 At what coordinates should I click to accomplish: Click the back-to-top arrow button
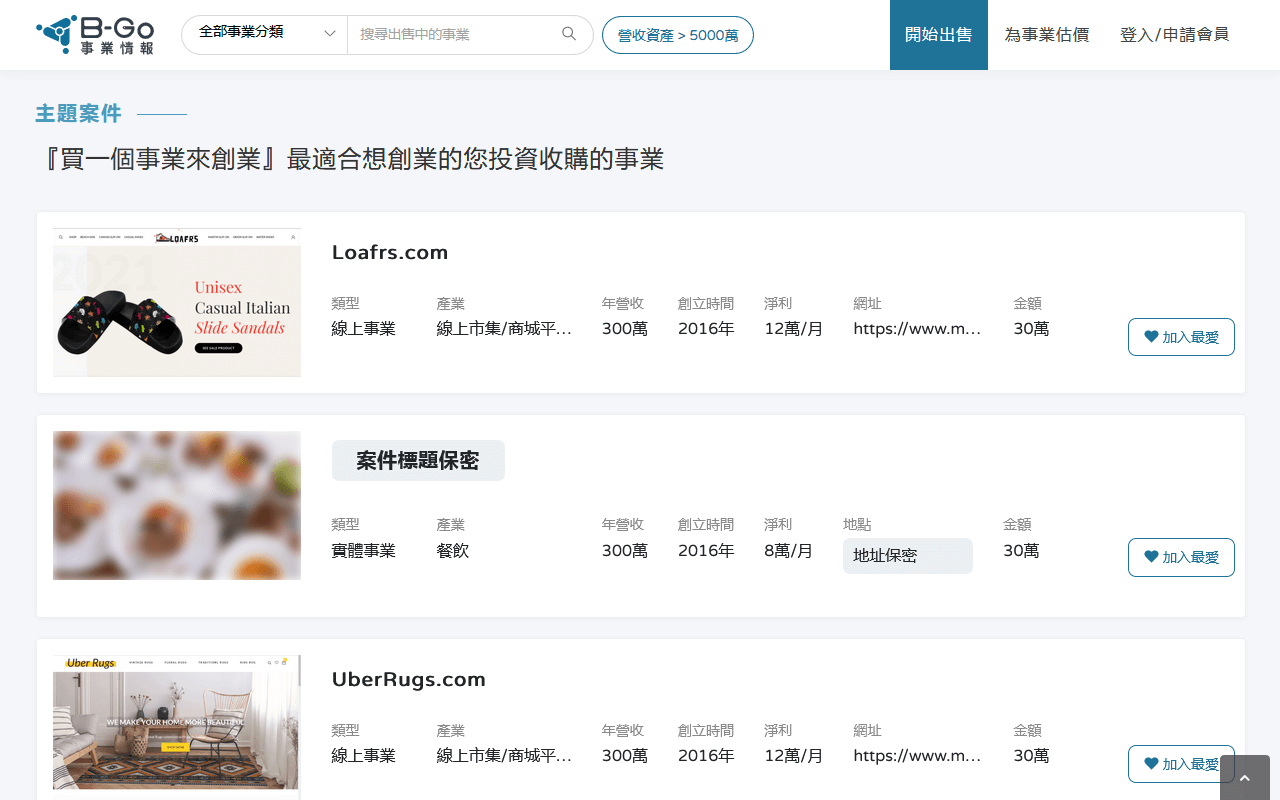[1245, 778]
